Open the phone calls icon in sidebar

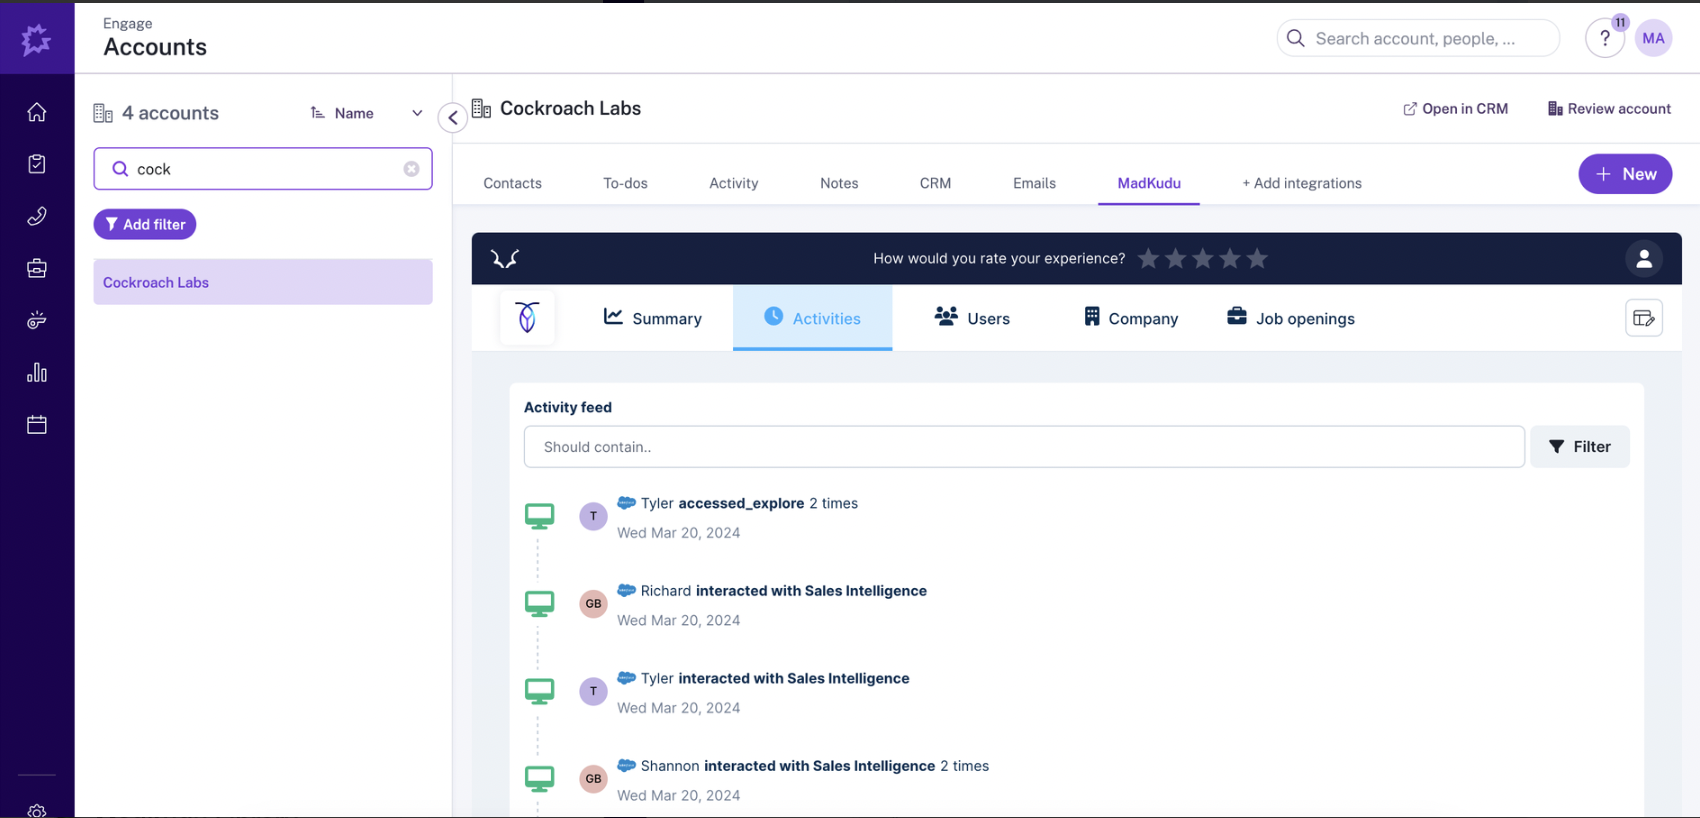tap(37, 216)
